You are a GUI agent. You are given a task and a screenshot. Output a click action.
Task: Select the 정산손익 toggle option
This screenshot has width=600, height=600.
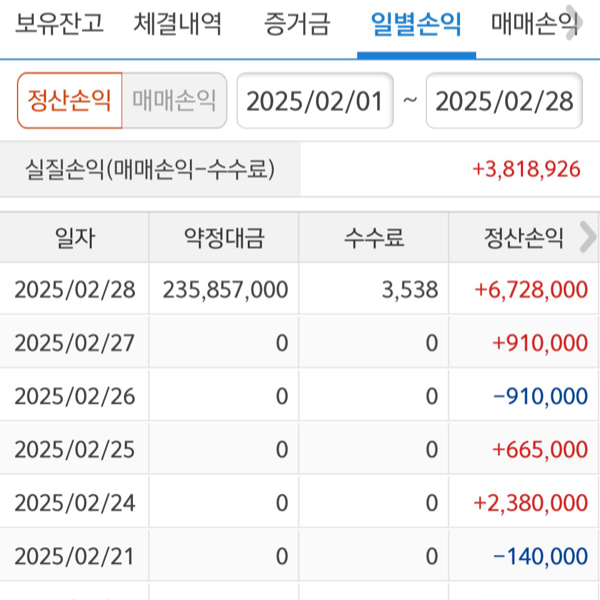(69, 100)
